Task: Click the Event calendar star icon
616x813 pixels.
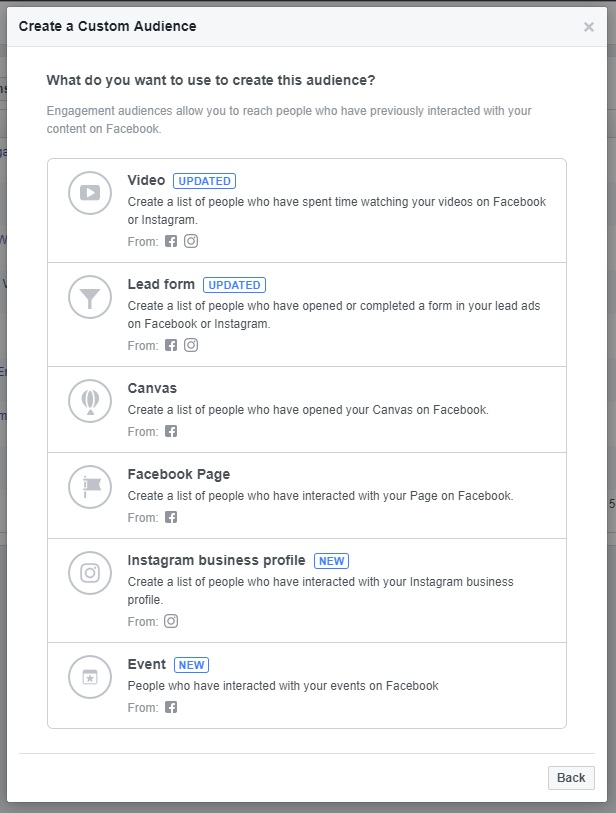Action: click(x=90, y=677)
